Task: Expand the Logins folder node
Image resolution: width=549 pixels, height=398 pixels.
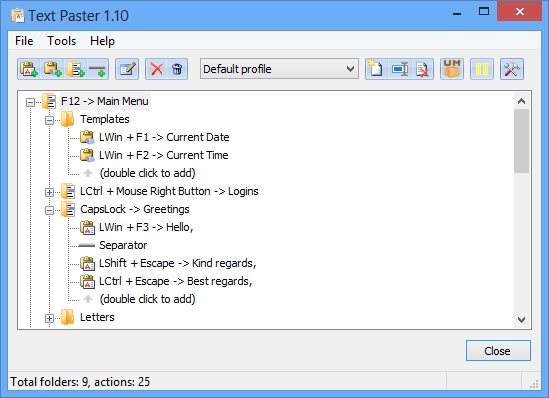Action: click(49, 192)
